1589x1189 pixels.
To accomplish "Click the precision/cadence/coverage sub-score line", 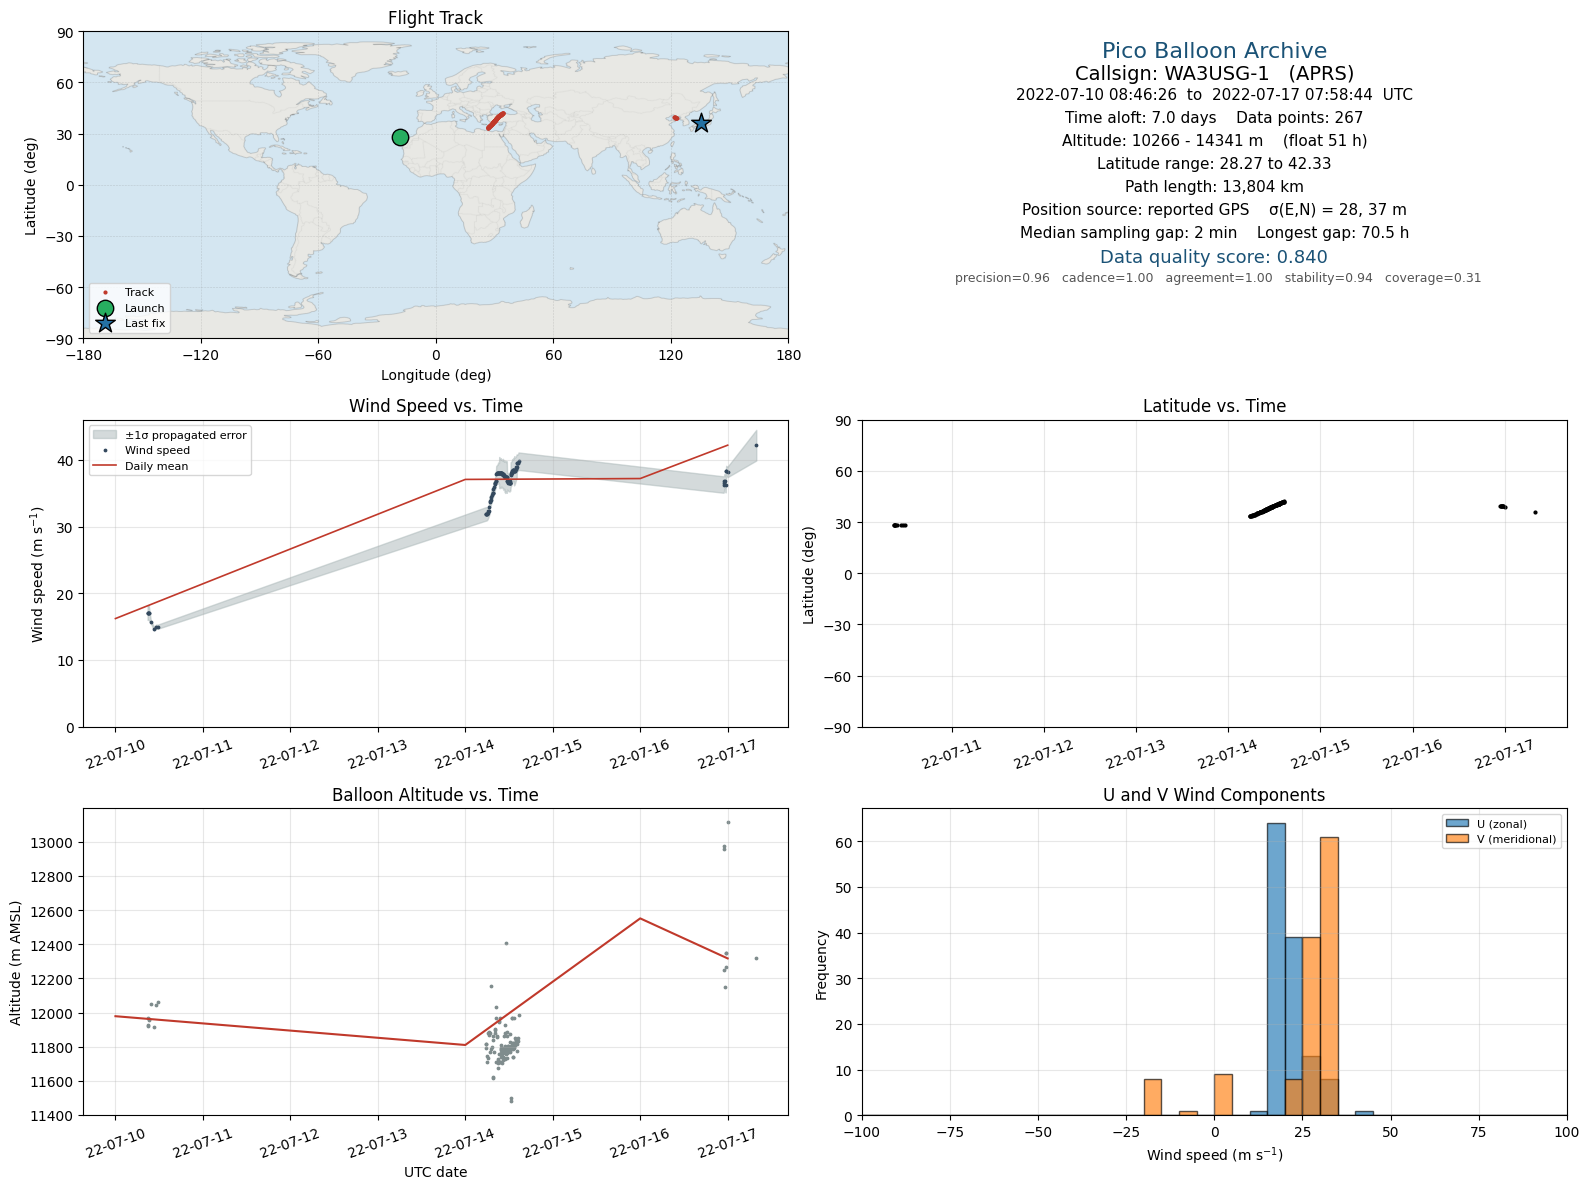I will pyautogui.click(x=1218, y=278).
